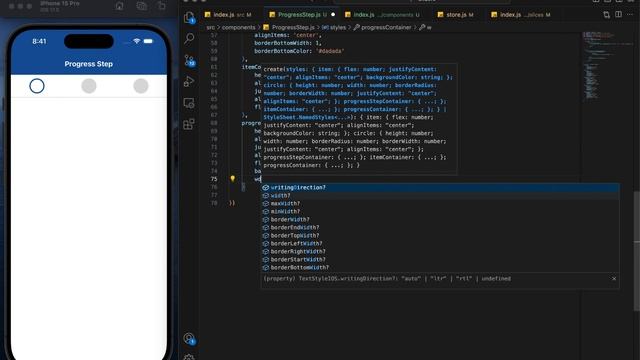Screen dimensions: 640x360
Task: Click the unsaved dot on ProgressStep.js tab
Action: click(333, 15)
